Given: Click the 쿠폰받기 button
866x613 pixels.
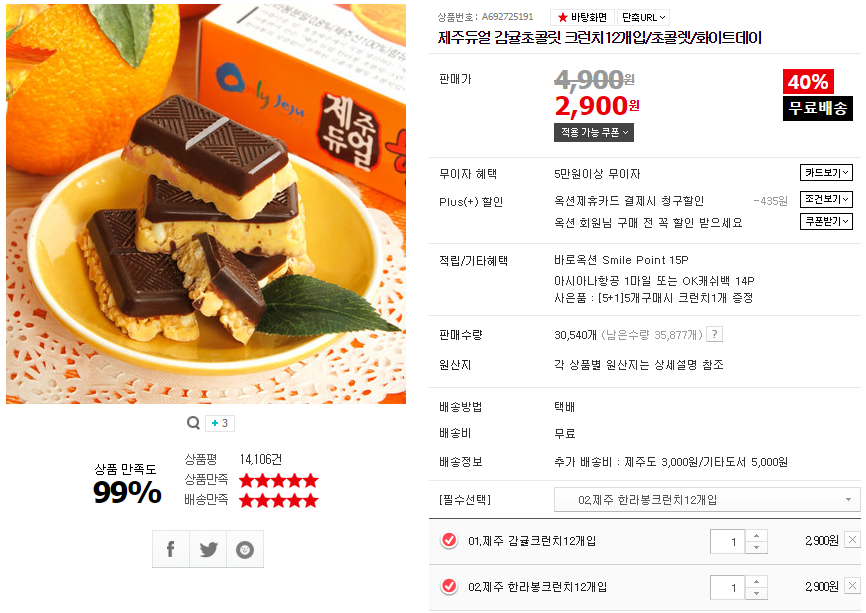Looking at the screenshot, I should 826,221.
